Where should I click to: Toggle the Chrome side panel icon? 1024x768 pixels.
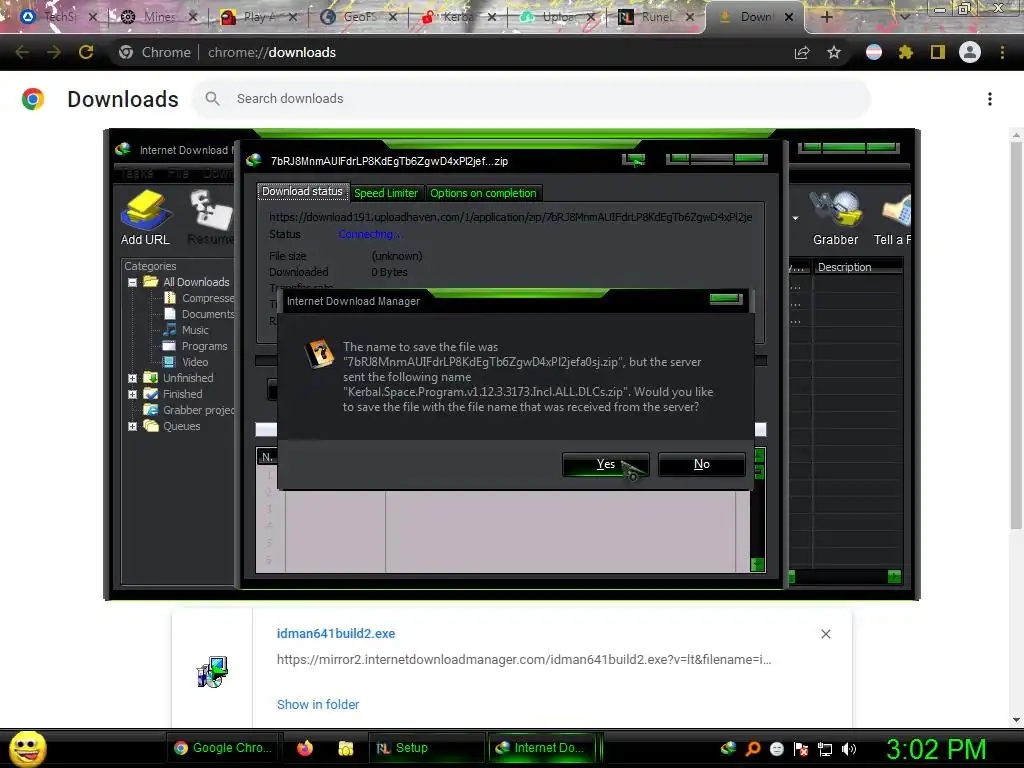[937, 52]
